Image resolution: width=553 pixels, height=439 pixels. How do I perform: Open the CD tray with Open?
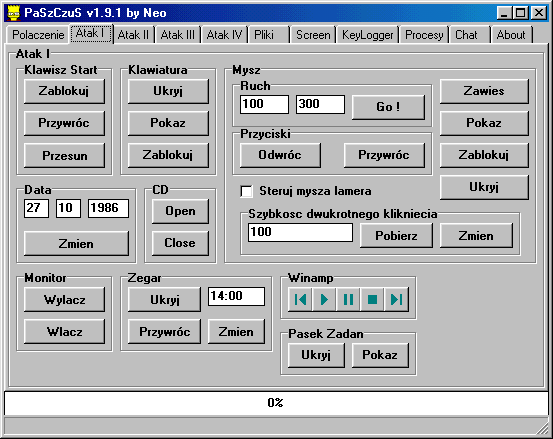pos(180,211)
